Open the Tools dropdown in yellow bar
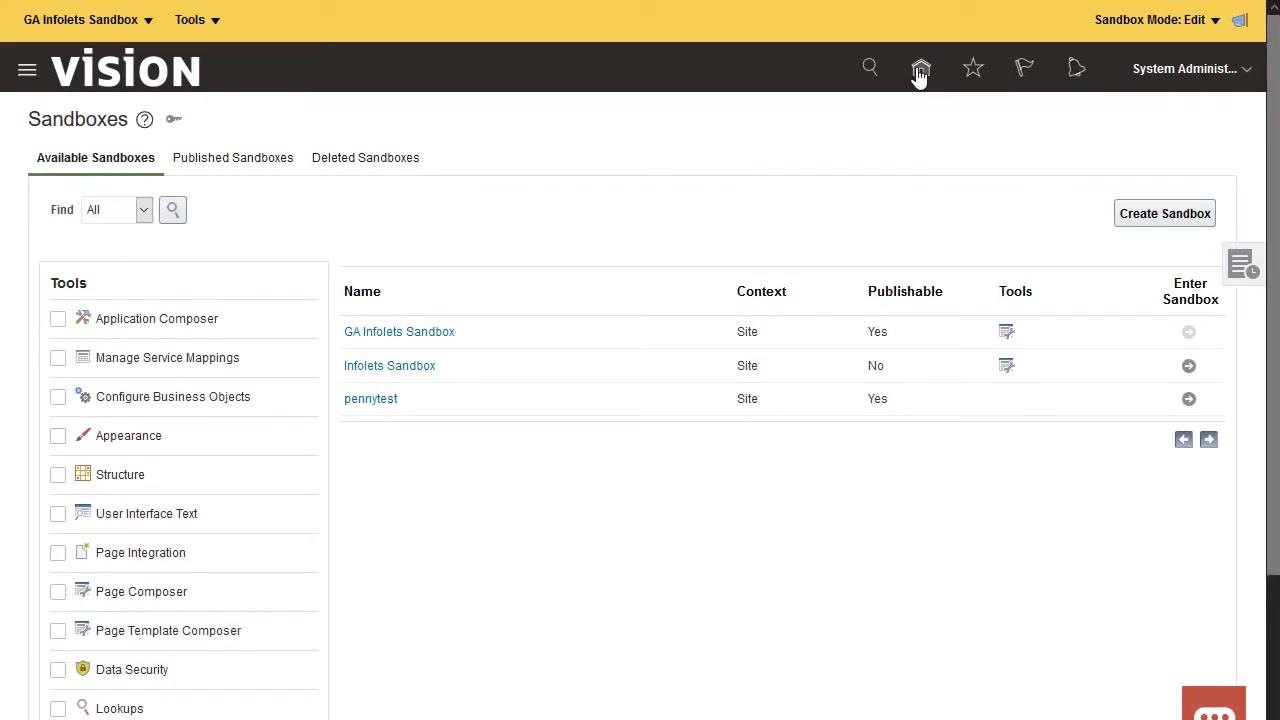Screen dimensions: 1280x720 click(197, 20)
